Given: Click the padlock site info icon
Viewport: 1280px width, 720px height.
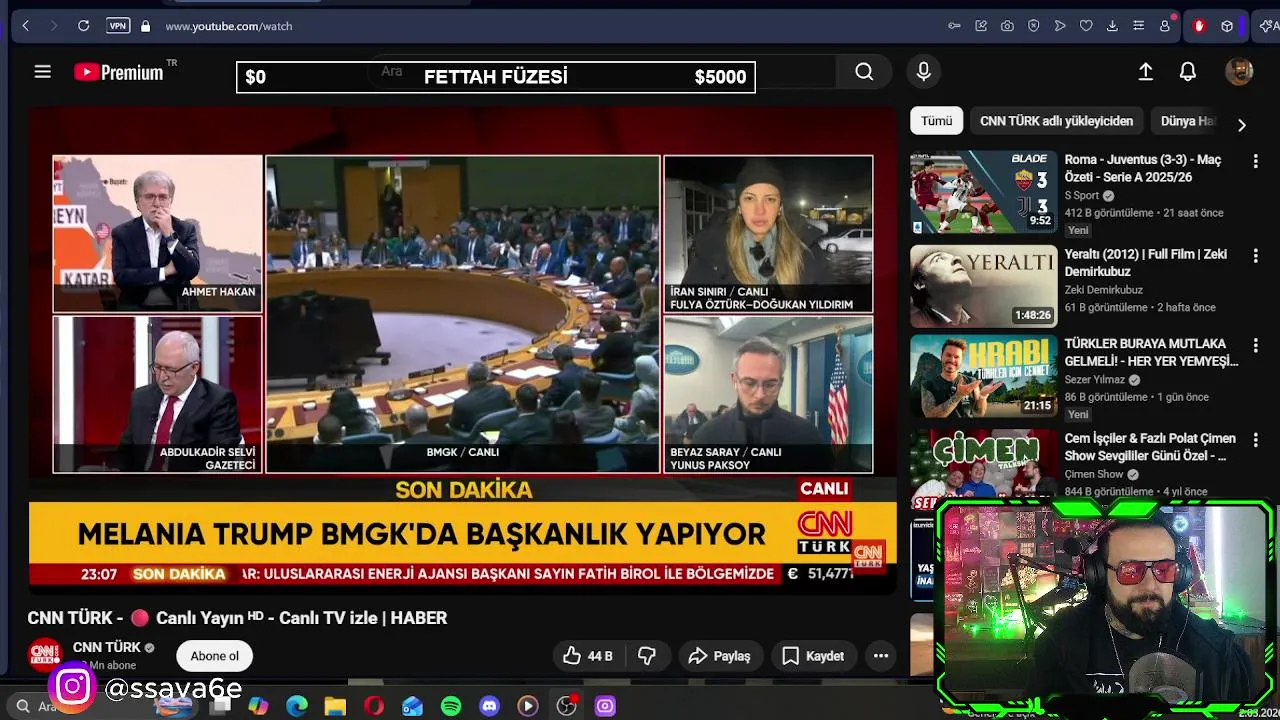Looking at the screenshot, I should (x=145, y=26).
